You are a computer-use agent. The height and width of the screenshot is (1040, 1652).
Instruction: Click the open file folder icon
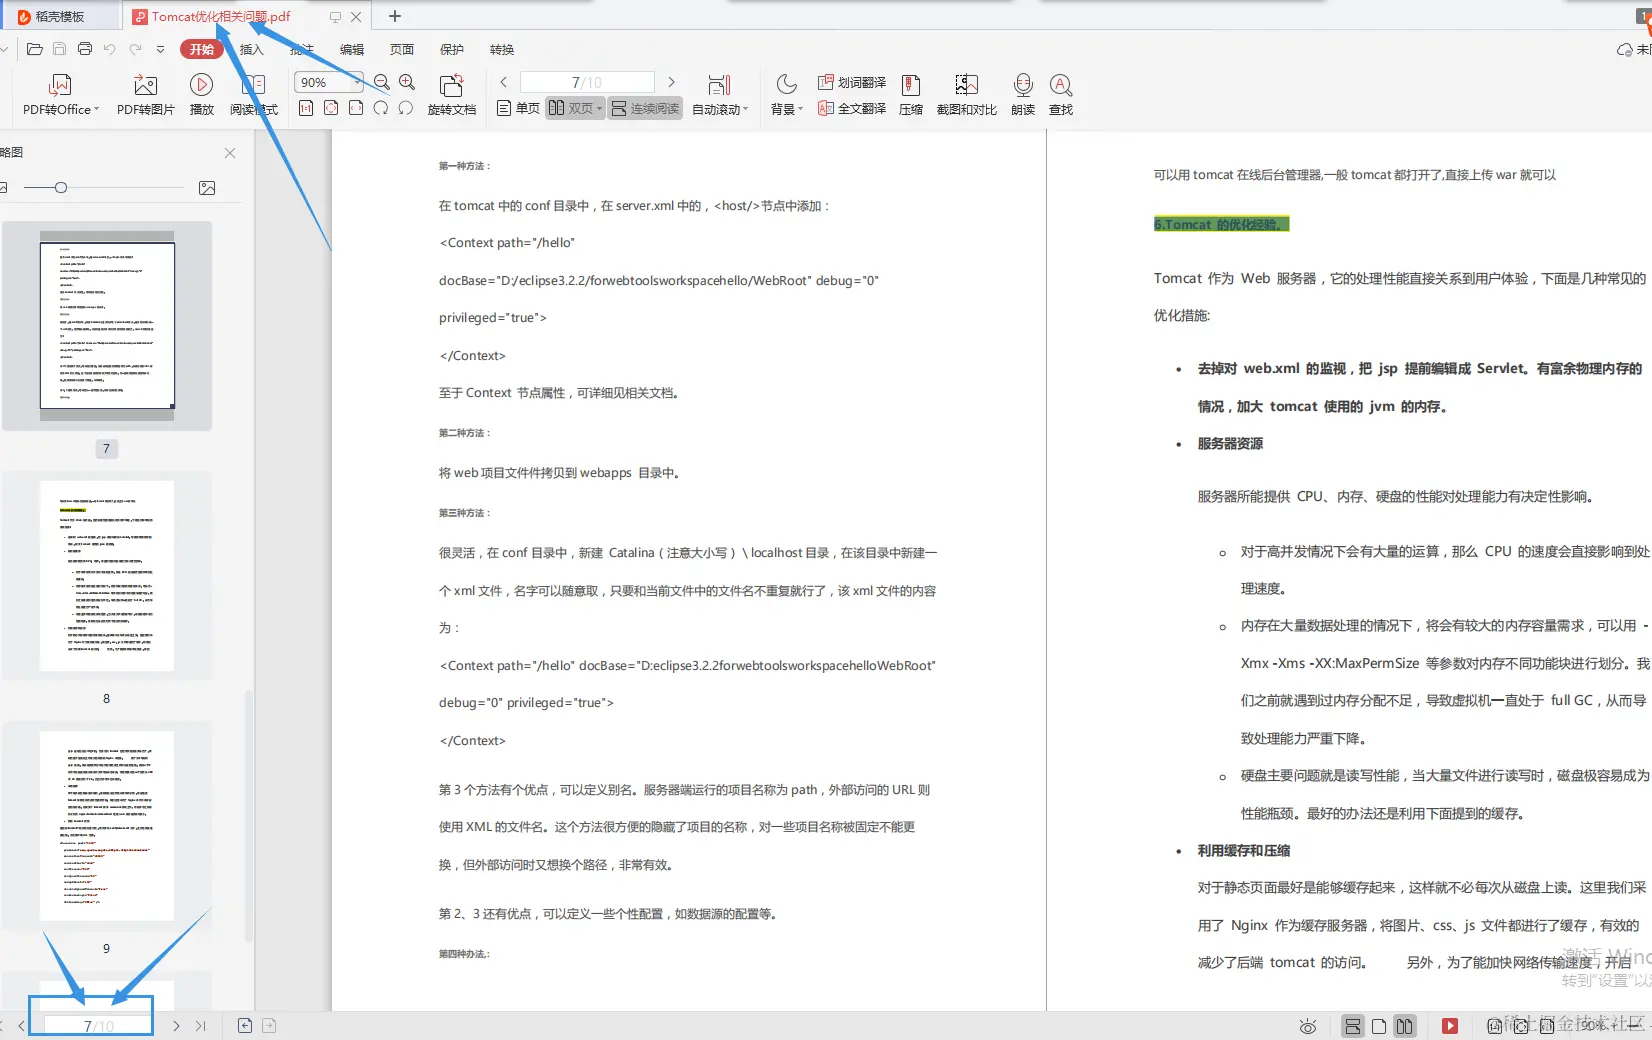(x=34, y=49)
